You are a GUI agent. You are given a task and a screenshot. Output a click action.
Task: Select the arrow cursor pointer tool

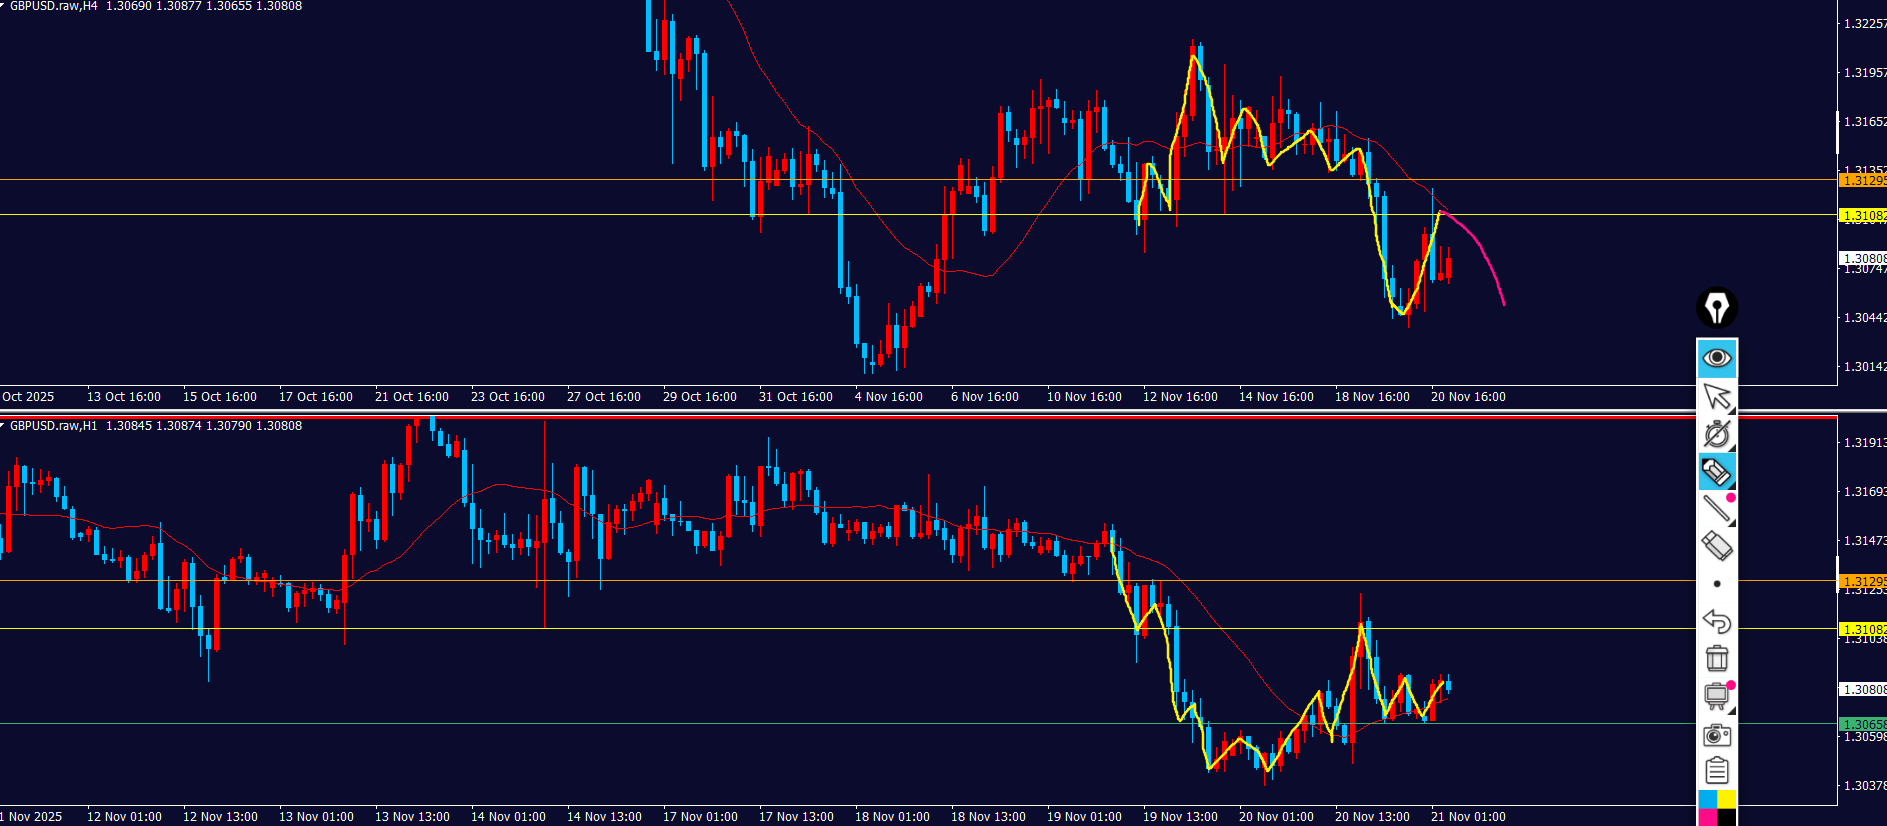[x=1716, y=397]
